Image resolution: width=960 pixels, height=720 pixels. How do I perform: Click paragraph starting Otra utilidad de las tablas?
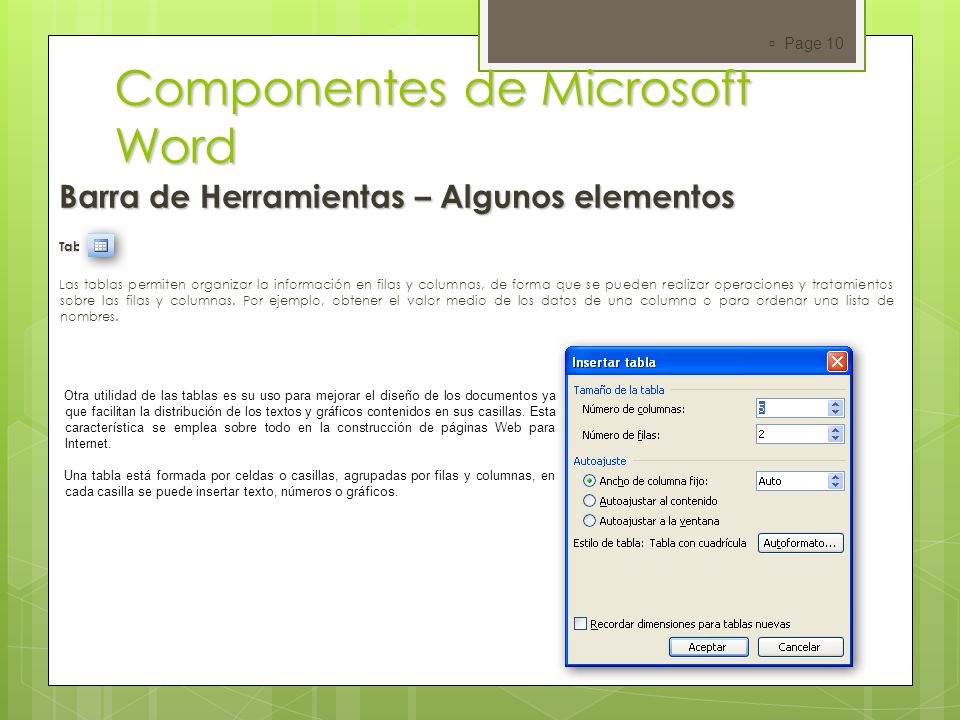coord(310,419)
